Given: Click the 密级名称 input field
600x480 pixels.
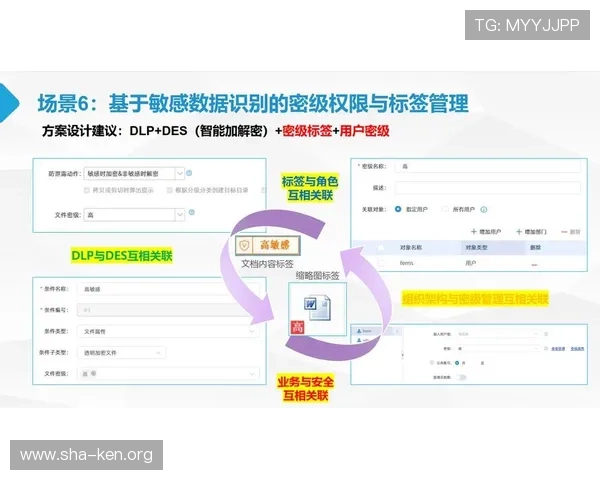Looking at the screenshot, I should 488,167.
